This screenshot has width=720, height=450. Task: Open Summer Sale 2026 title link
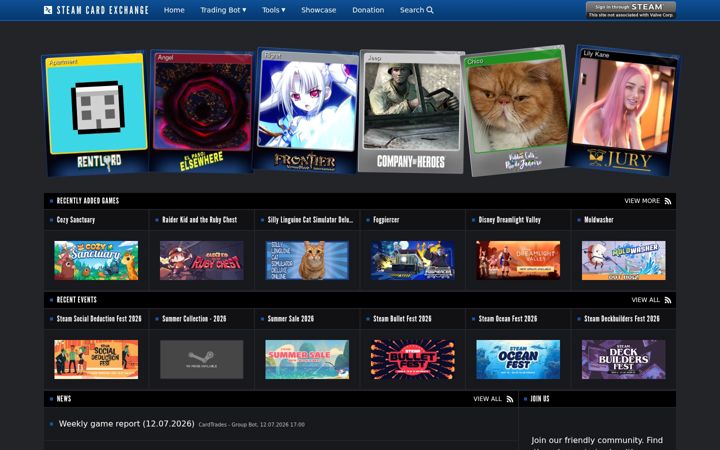pyautogui.click(x=291, y=319)
